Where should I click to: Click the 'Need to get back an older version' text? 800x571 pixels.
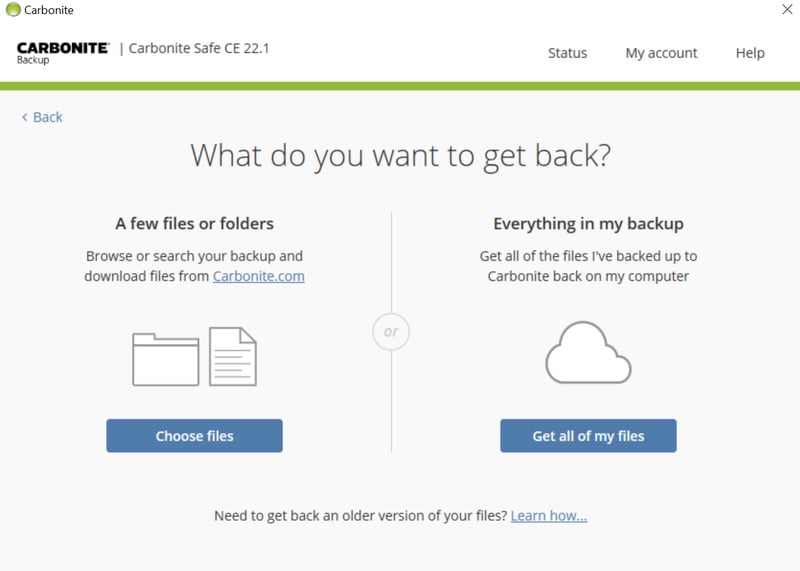[360, 516]
